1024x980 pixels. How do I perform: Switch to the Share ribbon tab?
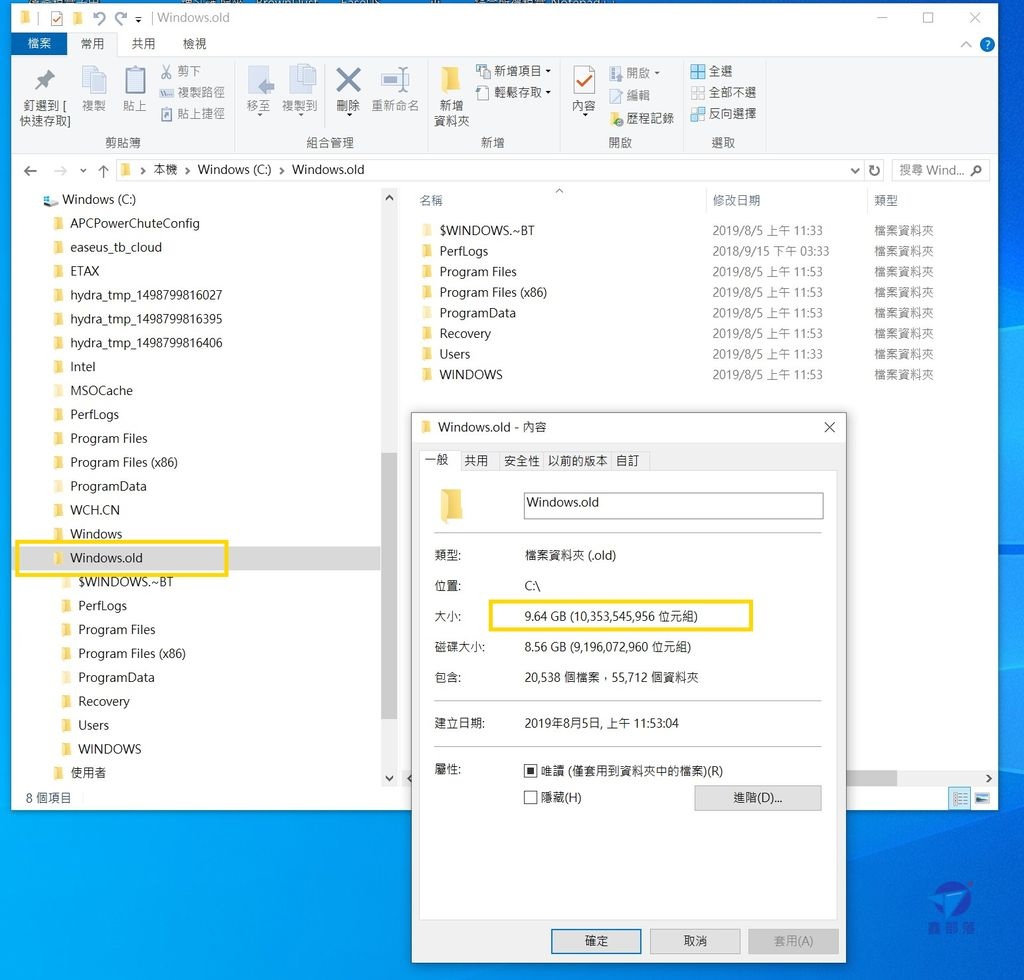(143, 44)
